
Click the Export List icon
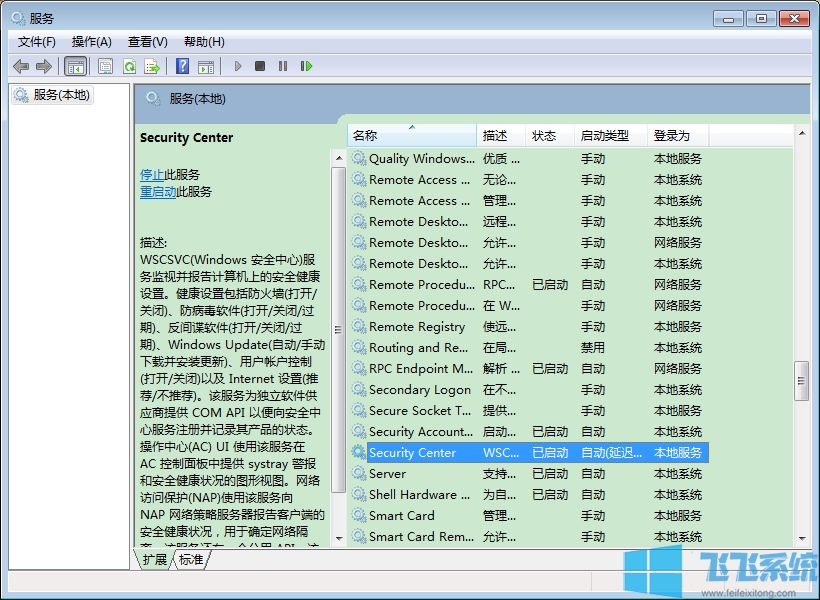tap(153, 65)
